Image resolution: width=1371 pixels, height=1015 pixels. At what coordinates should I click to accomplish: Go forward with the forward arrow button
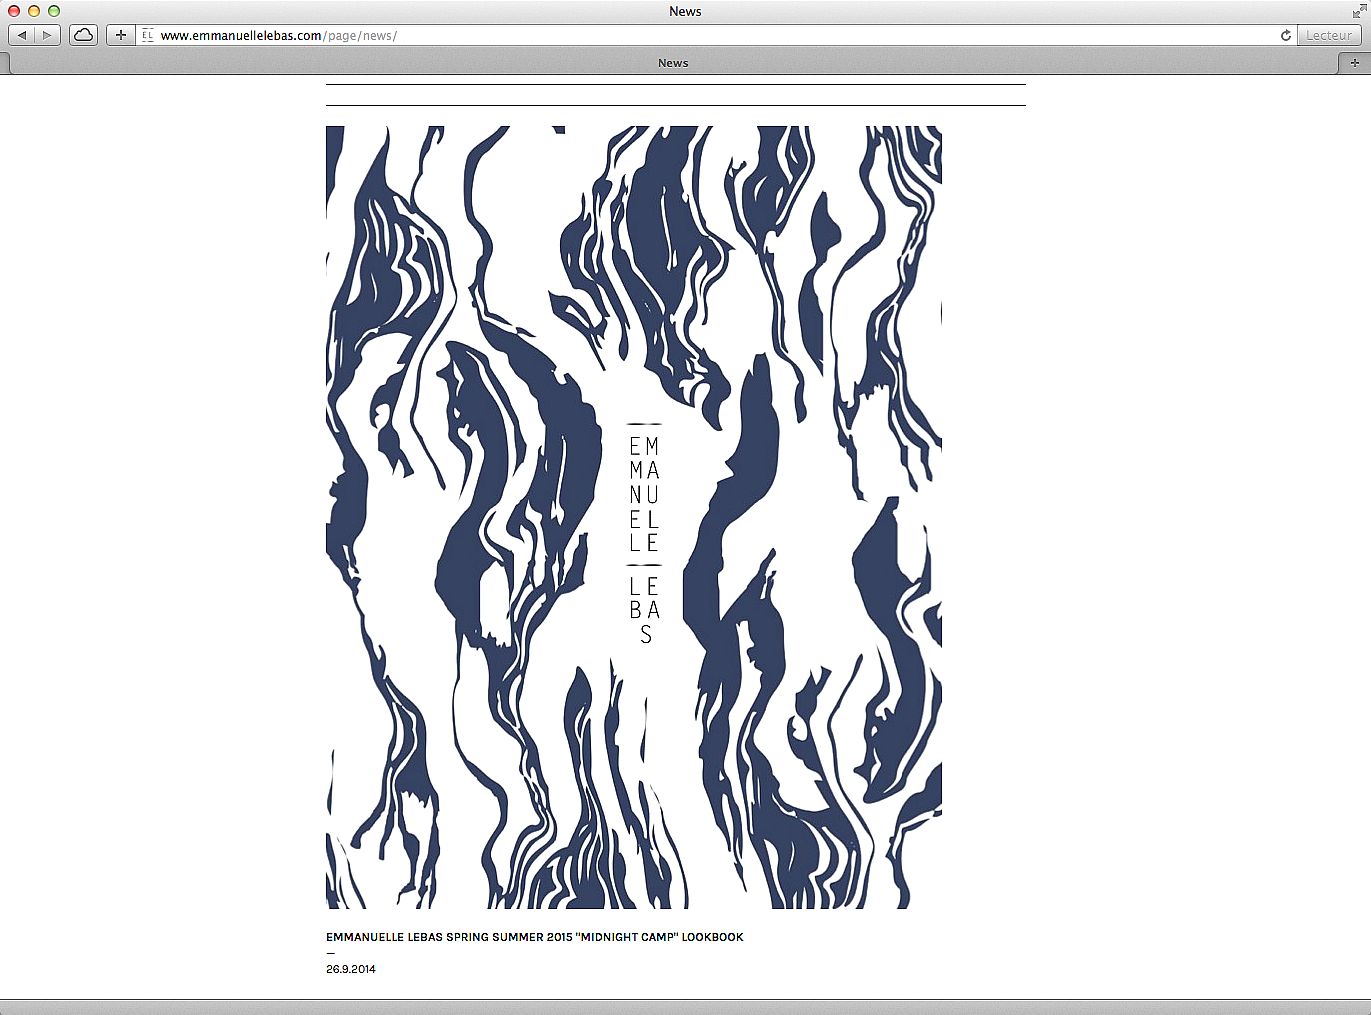pyautogui.click(x=47, y=35)
